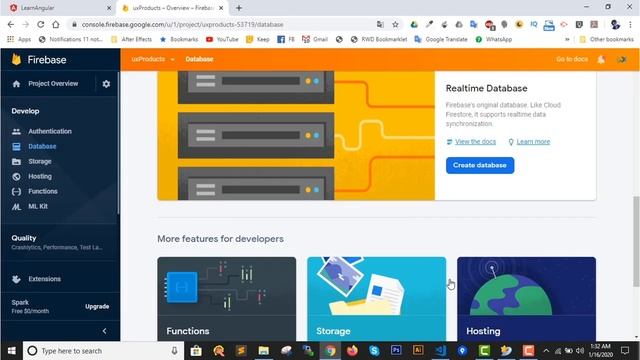Open the WhatsApp bookmark

pos(493,39)
